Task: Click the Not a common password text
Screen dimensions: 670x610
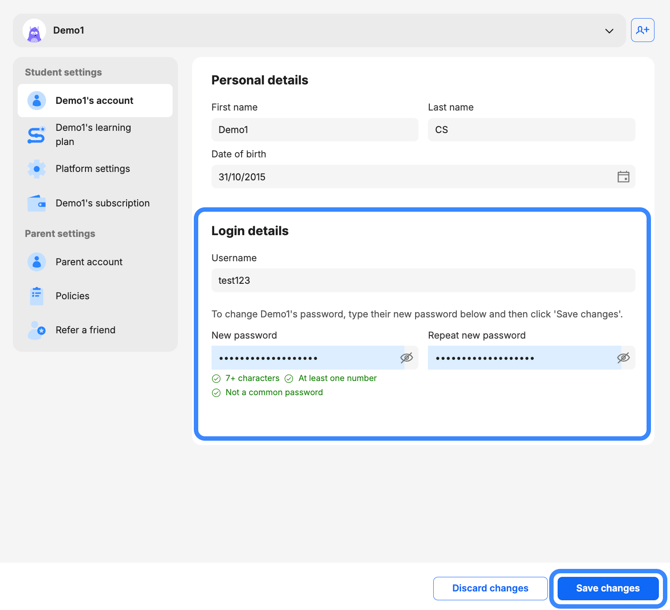Action: [274, 393]
